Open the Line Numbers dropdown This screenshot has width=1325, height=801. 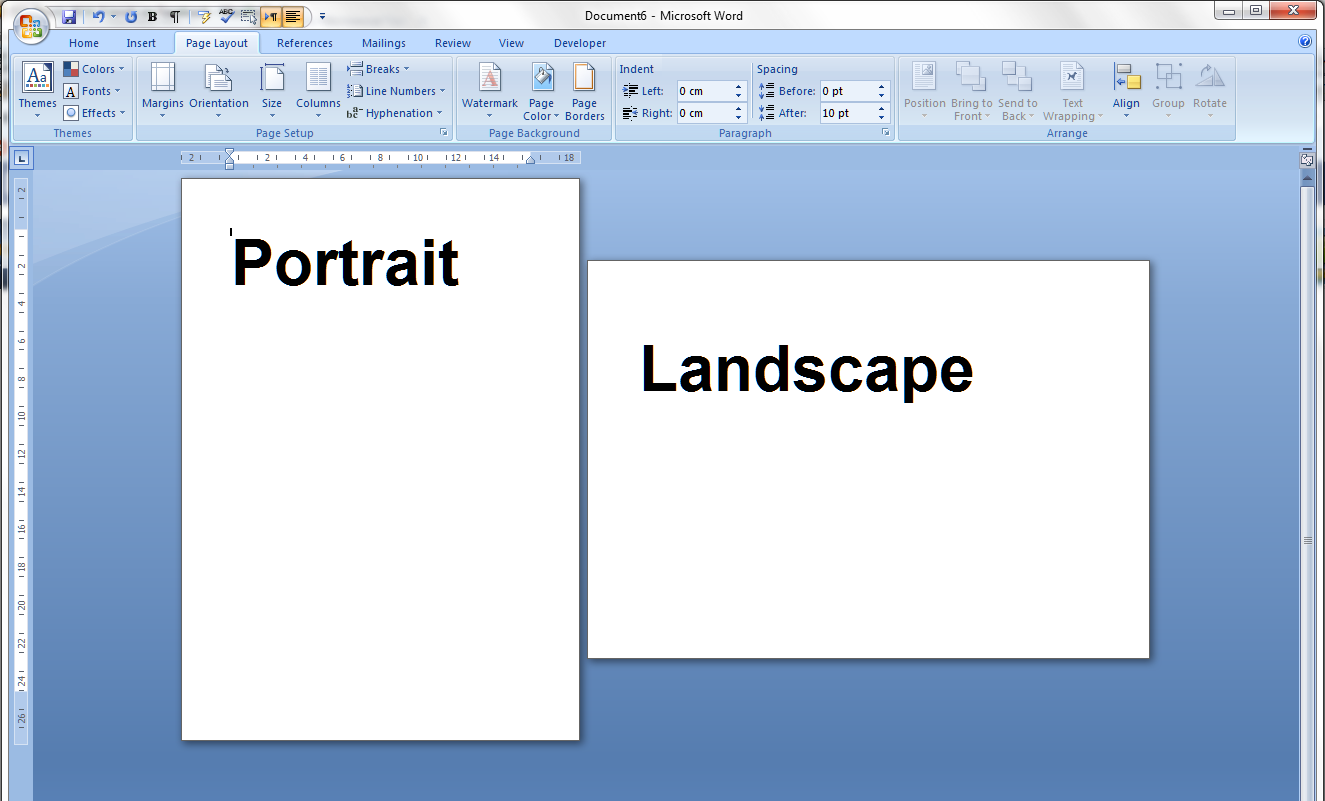coord(396,90)
